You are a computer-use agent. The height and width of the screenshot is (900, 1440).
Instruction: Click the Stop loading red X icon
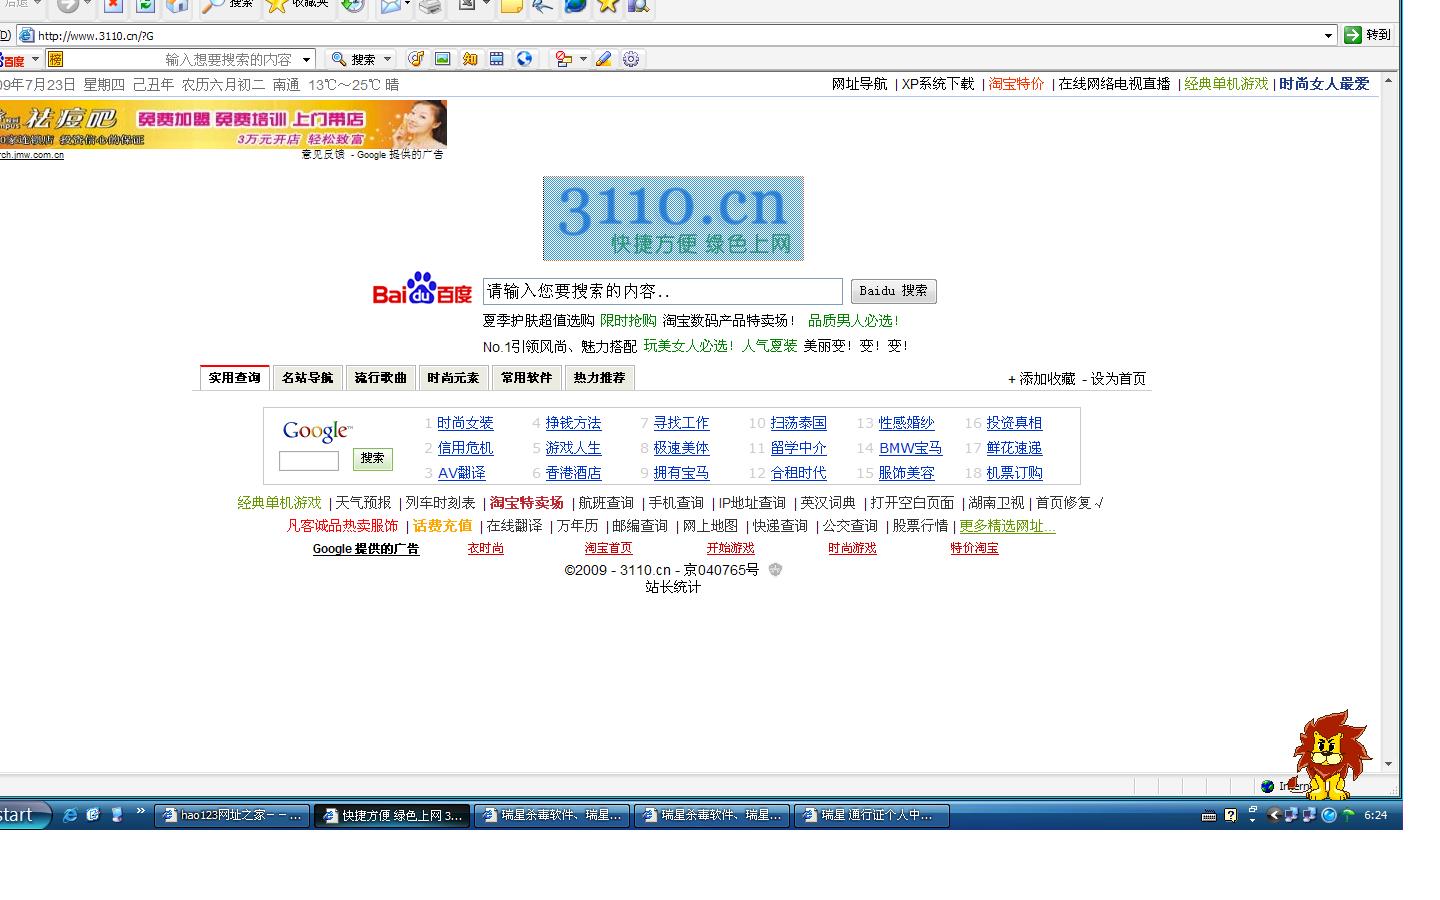[113, 6]
